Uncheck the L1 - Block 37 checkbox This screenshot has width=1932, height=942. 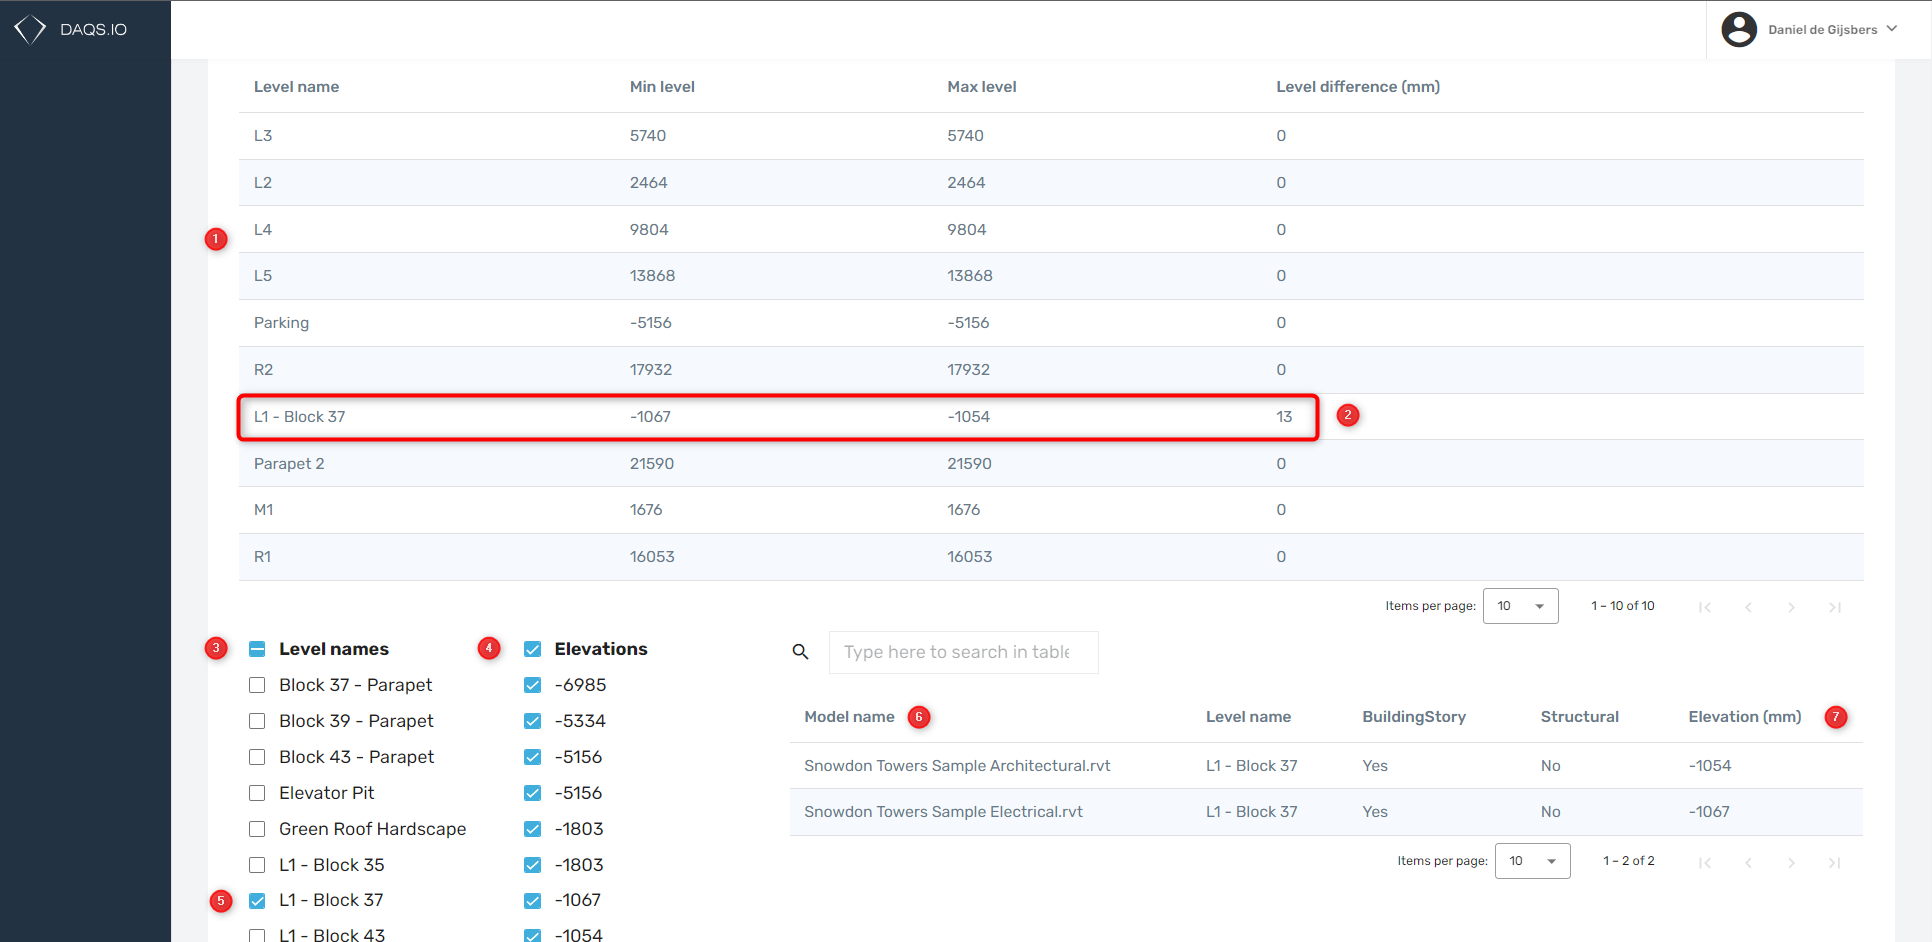(257, 901)
